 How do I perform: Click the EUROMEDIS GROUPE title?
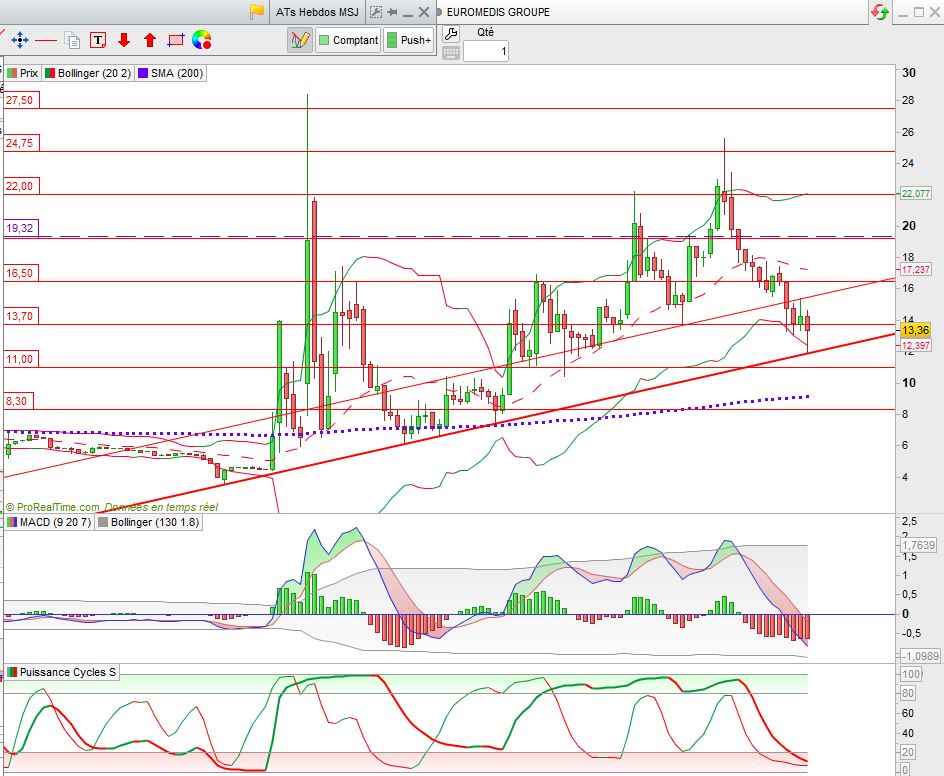pos(498,12)
